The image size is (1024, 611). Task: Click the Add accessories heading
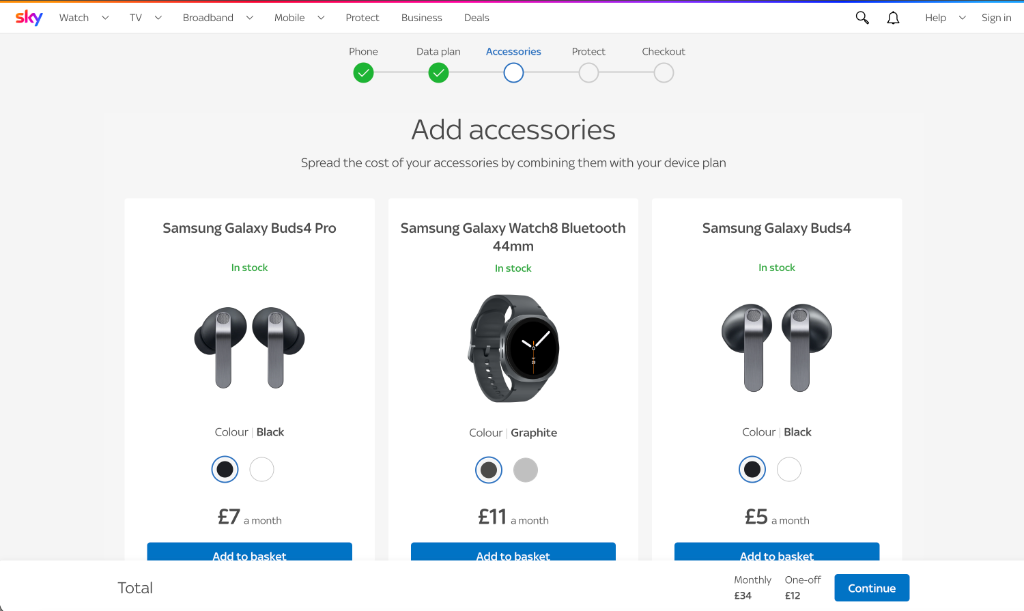click(x=513, y=129)
